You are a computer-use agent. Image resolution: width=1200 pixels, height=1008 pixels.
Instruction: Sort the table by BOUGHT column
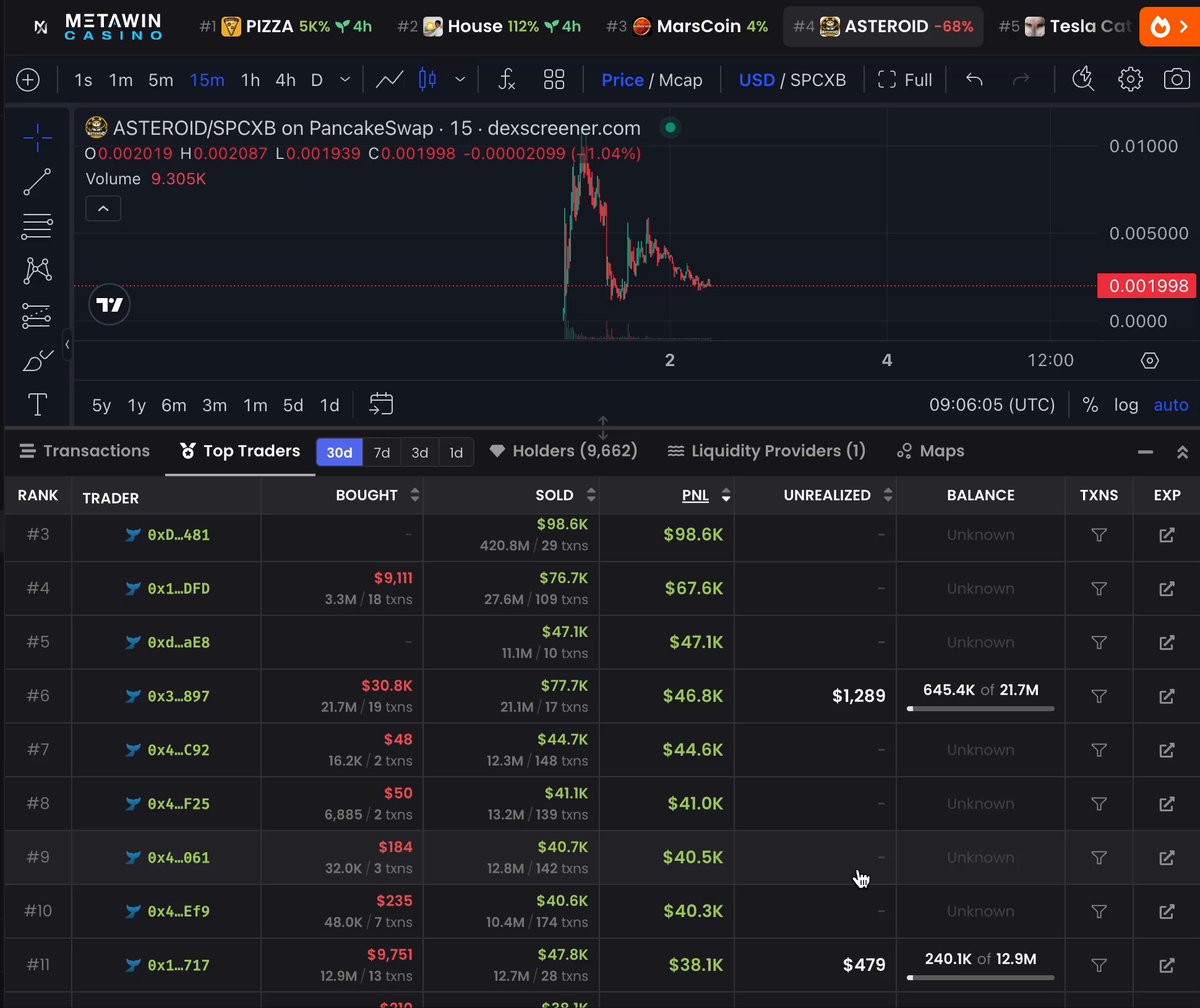pos(377,495)
